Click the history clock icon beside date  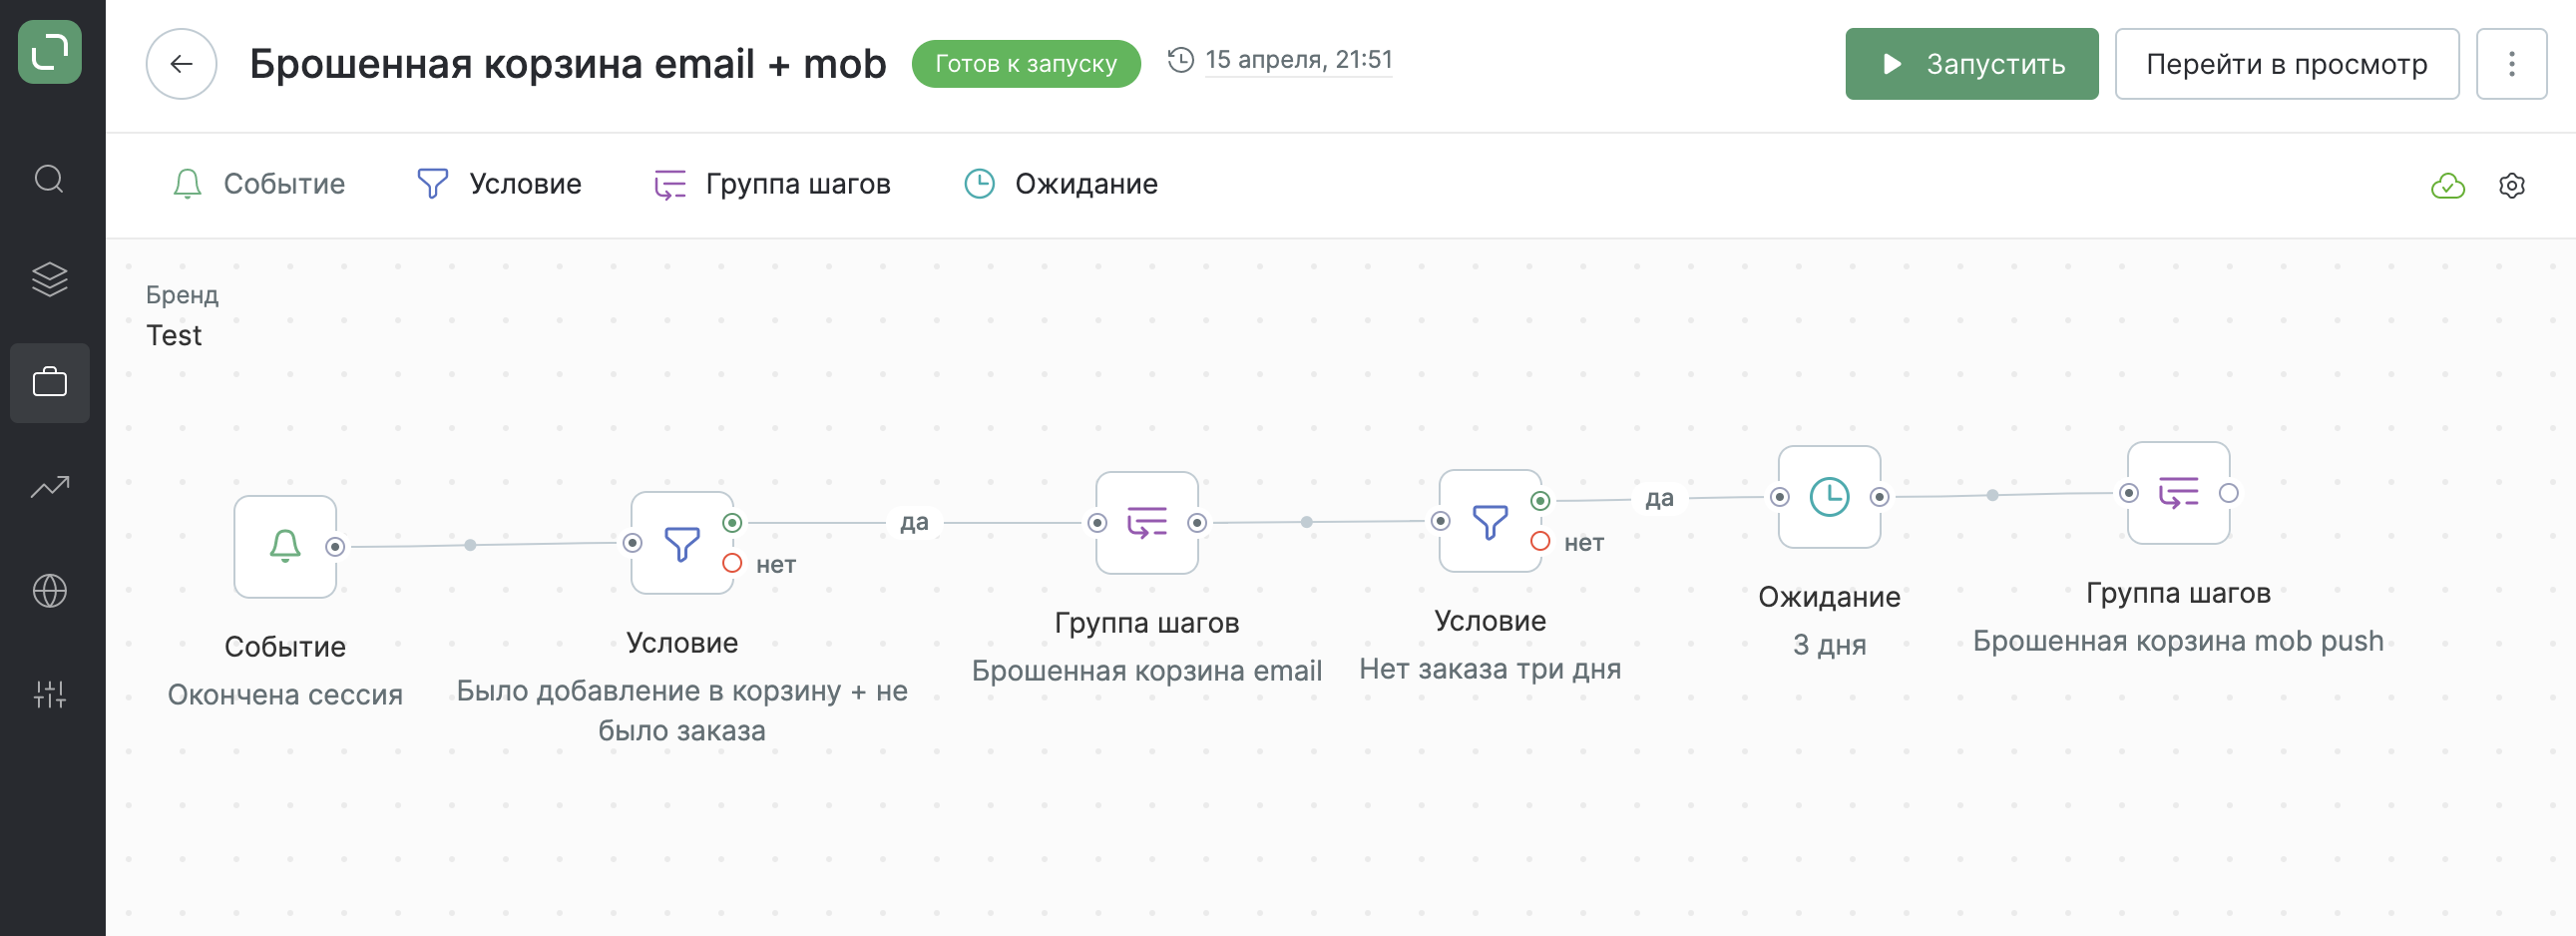click(1180, 60)
